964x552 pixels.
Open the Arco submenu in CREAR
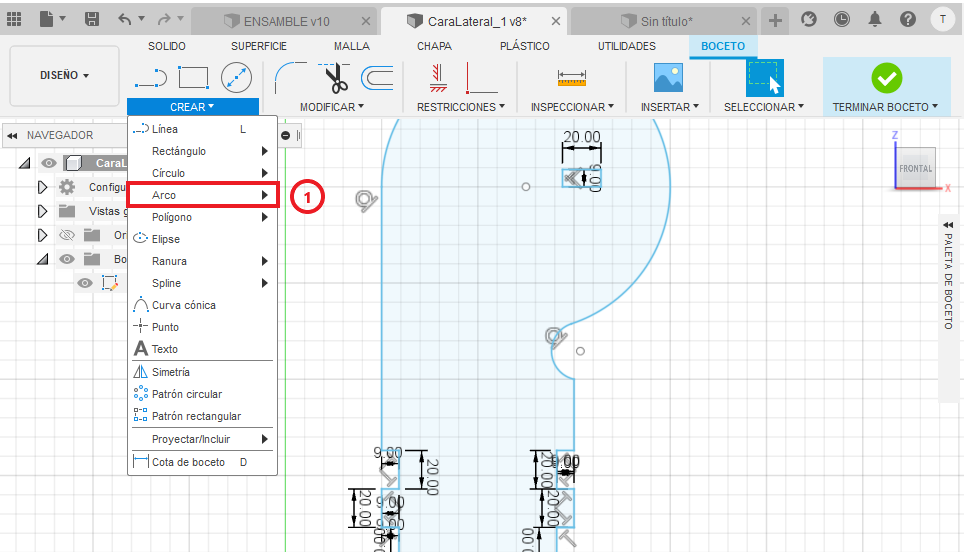(202, 195)
